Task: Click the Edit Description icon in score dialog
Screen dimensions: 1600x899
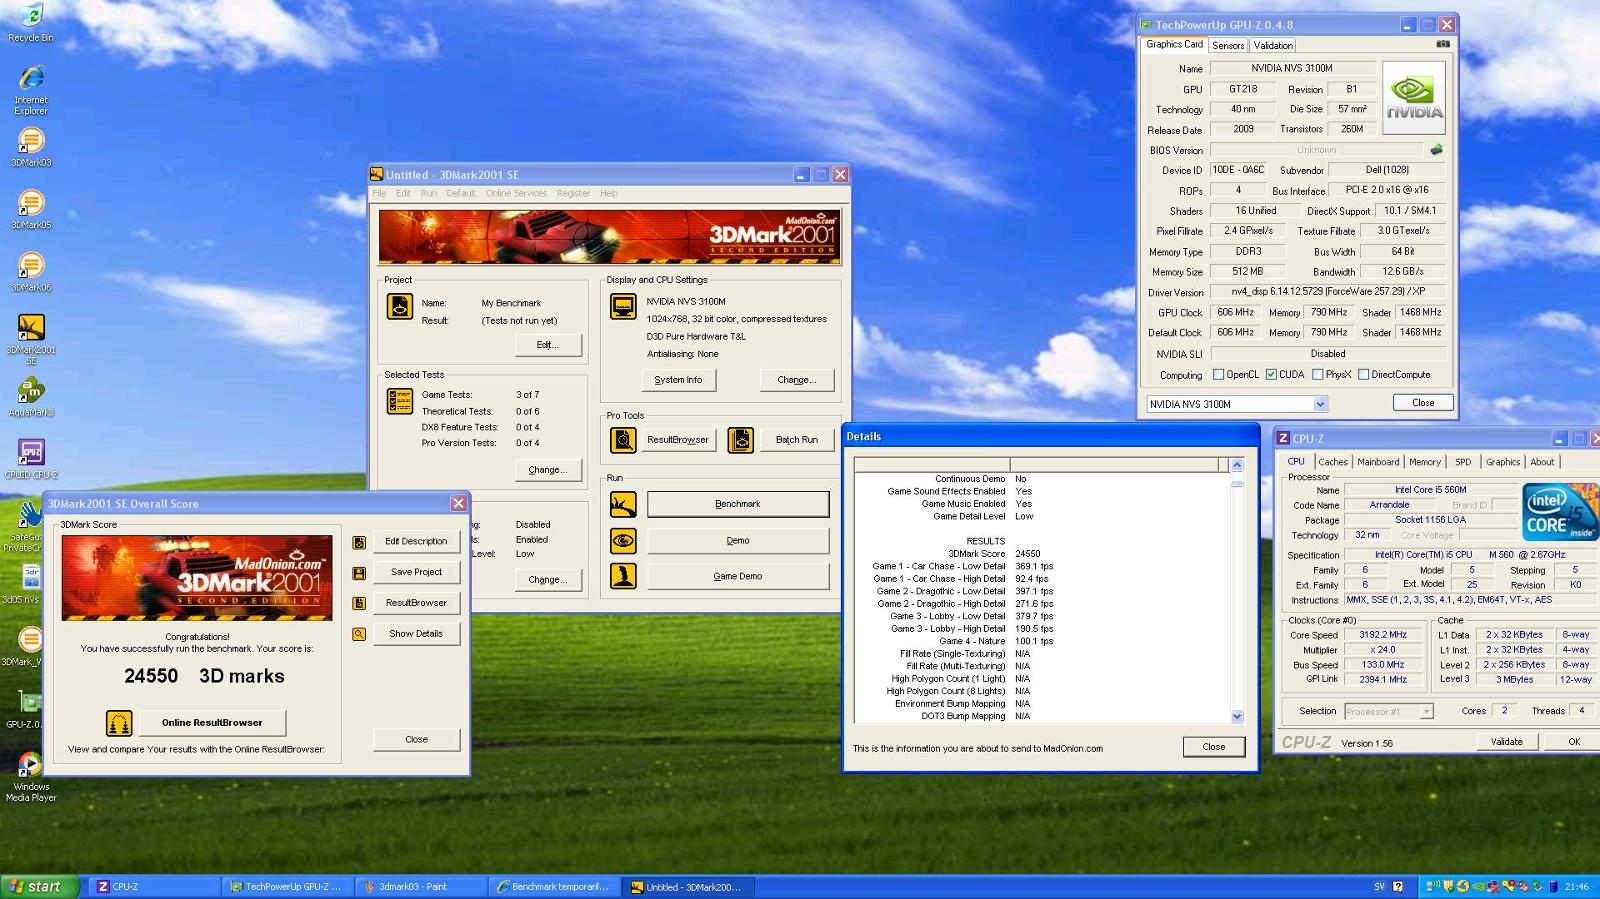Action: [359, 542]
